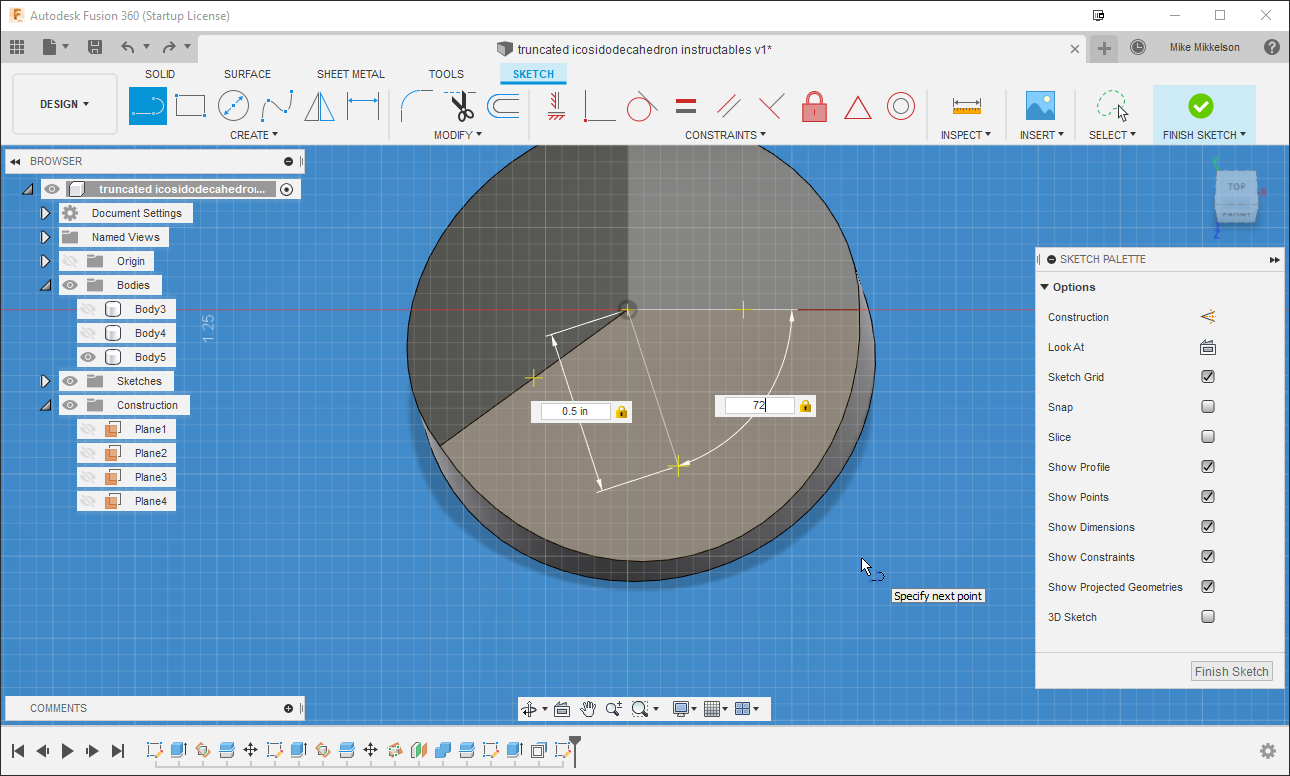Open the Circle sketch tool
Image resolution: width=1290 pixels, height=776 pixels.
(233, 105)
